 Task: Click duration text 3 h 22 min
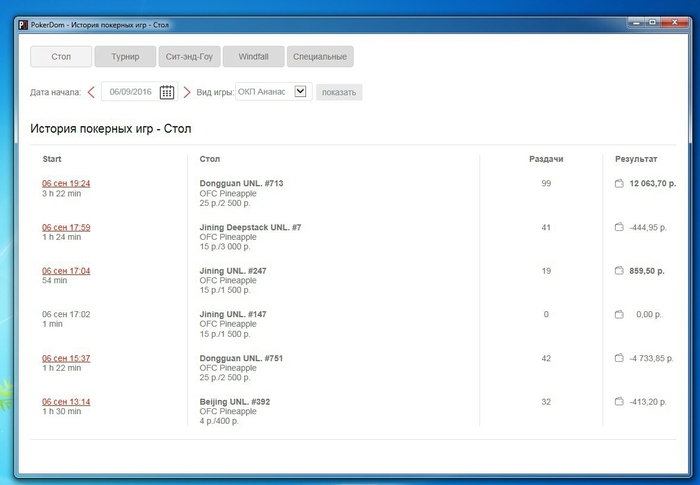click(x=62, y=193)
